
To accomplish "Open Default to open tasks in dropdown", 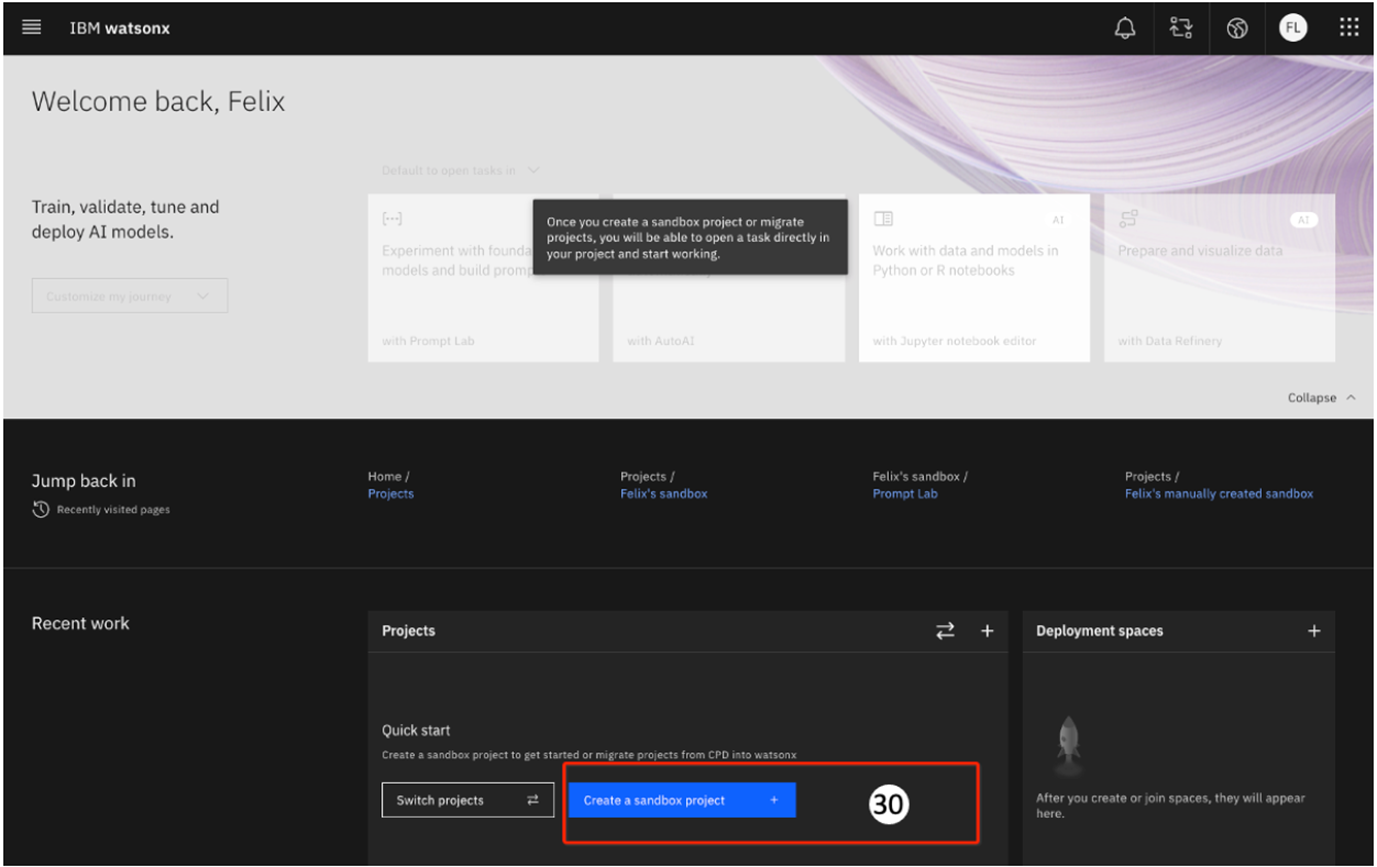I will click(x=461, y=171).
